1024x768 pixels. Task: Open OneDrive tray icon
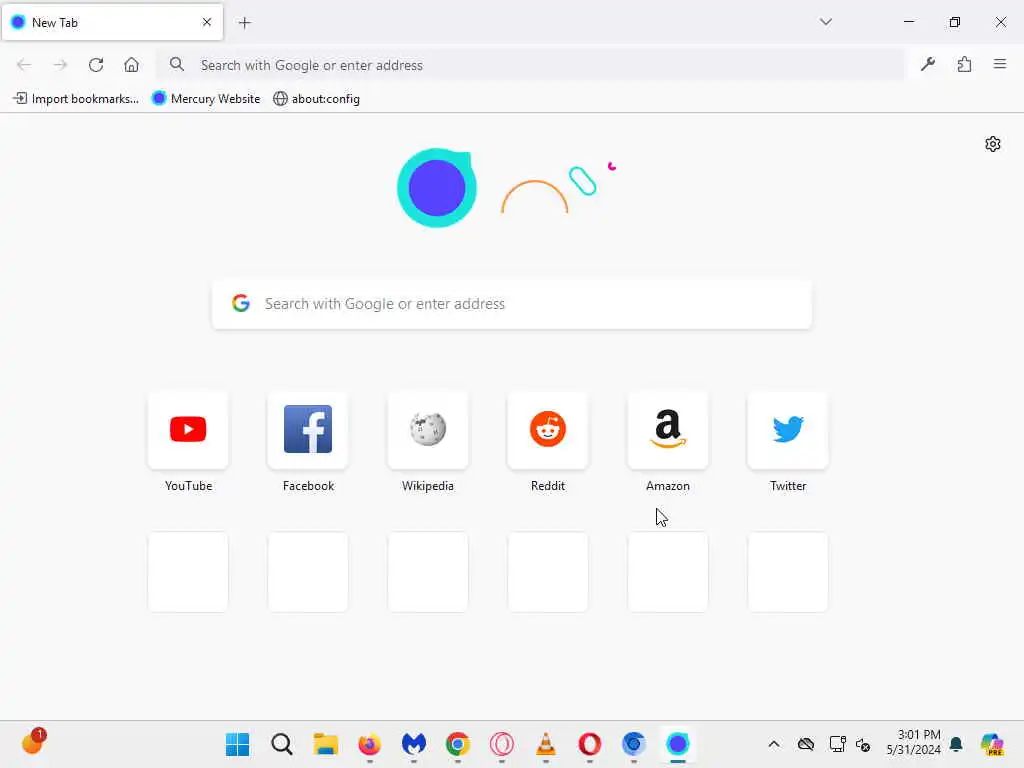(806, 744)
